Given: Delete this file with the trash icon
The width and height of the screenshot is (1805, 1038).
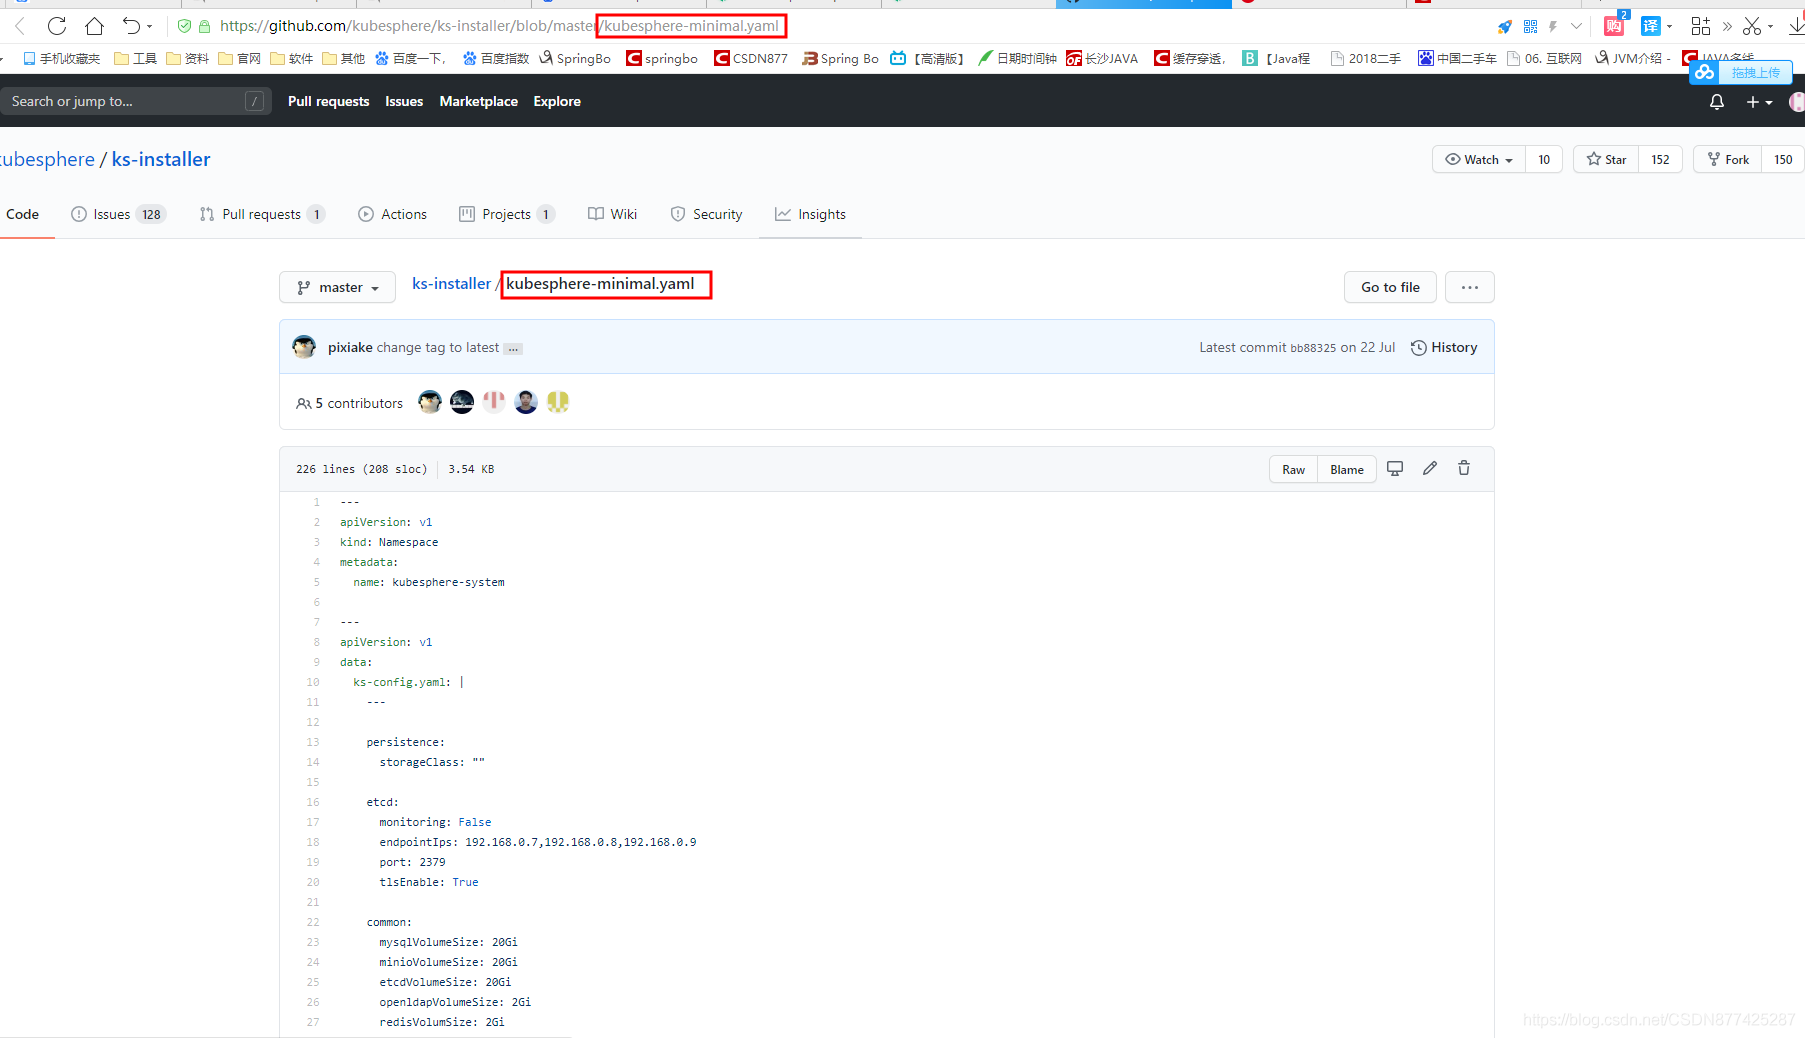Looking at the screenshot, I should pos(1464,468).
